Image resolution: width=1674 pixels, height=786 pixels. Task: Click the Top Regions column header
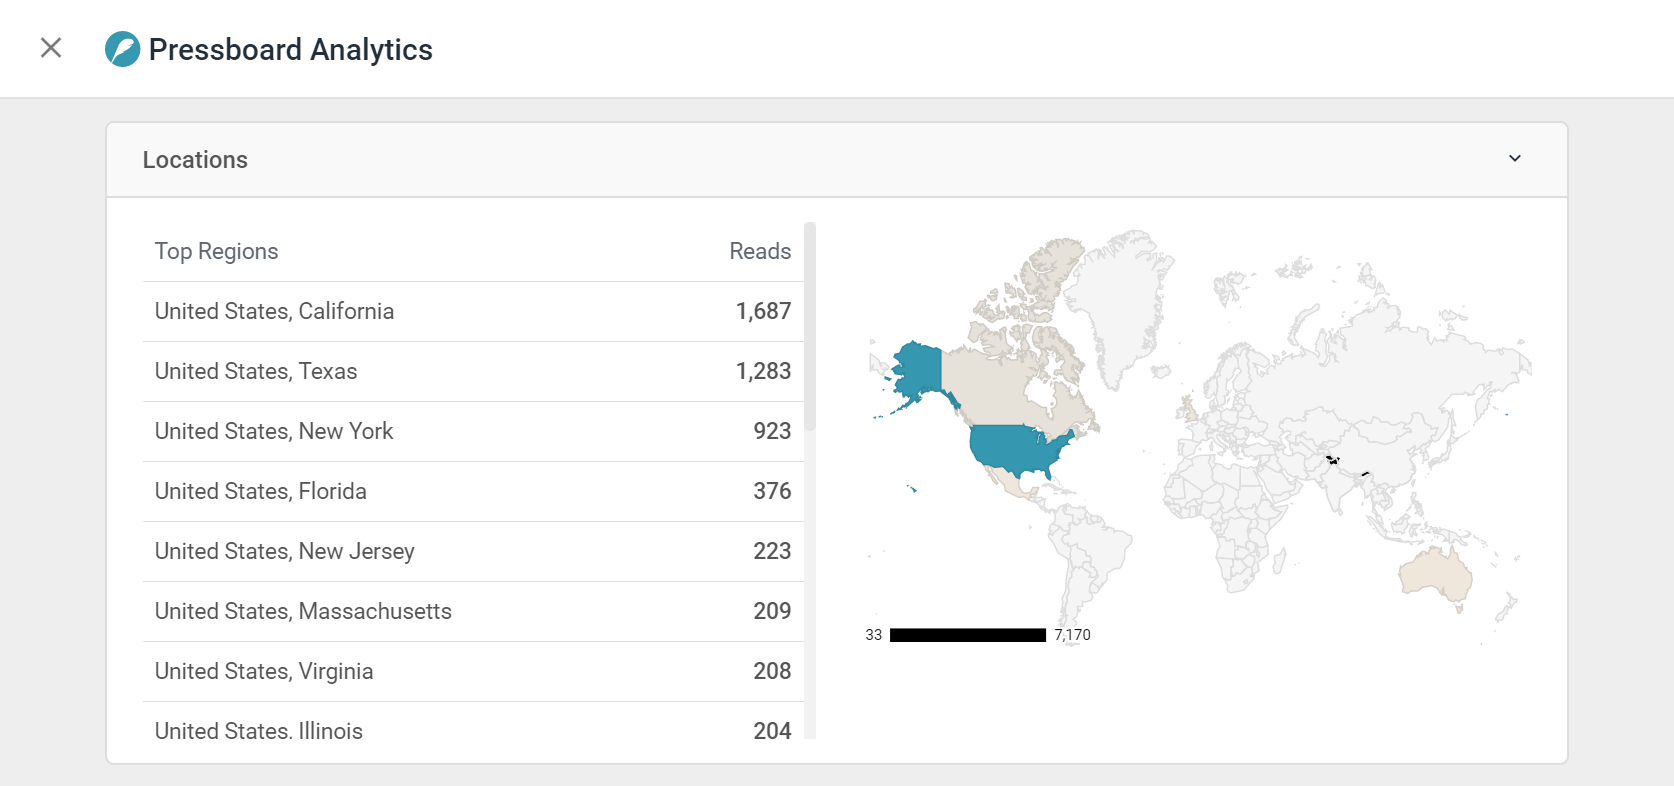click(217, 252)
